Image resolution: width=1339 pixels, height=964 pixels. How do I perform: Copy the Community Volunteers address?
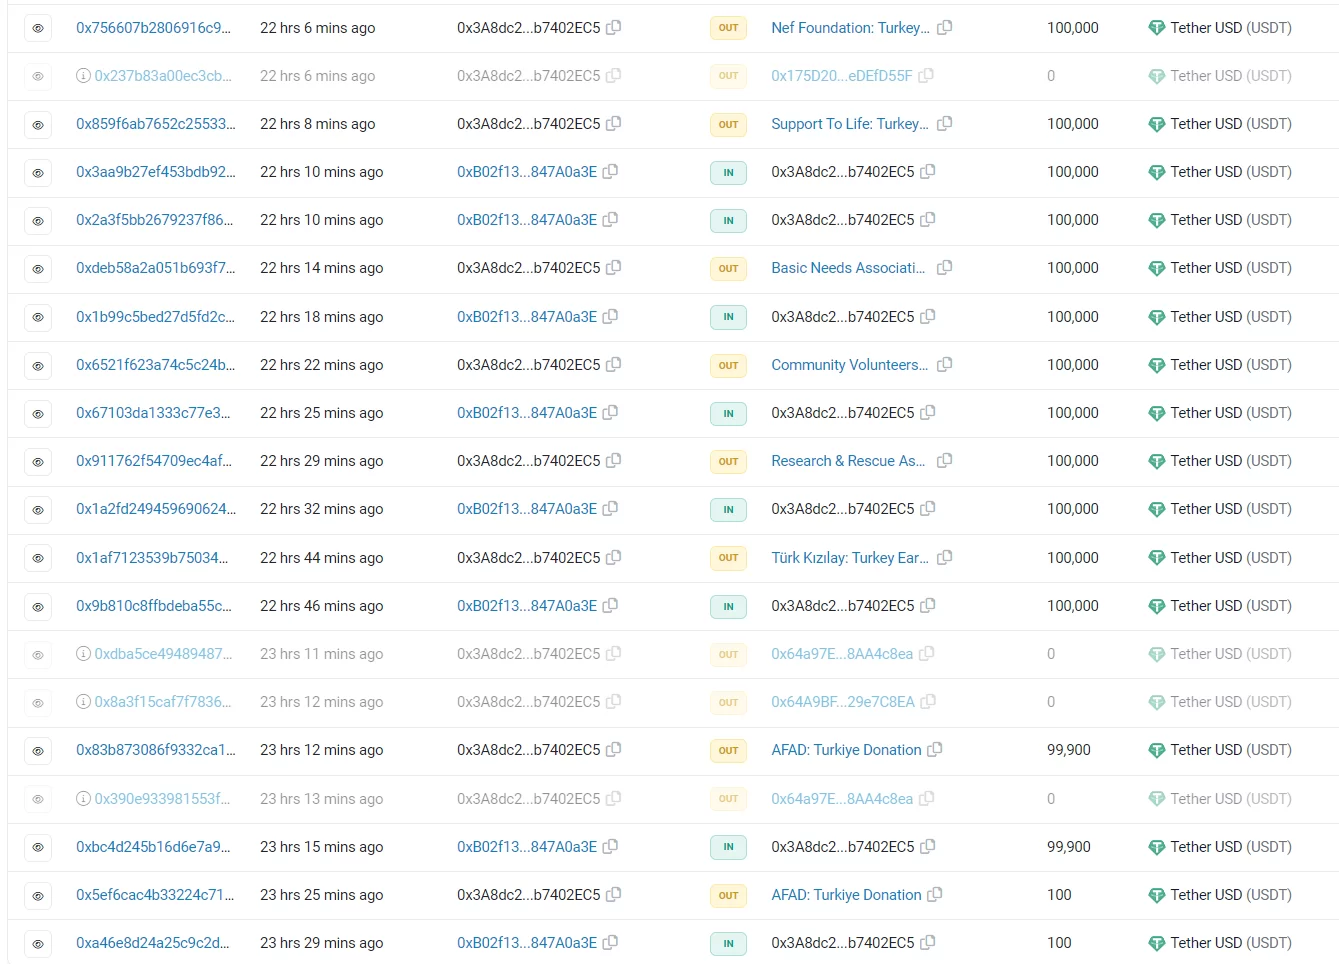coord(944,365)
